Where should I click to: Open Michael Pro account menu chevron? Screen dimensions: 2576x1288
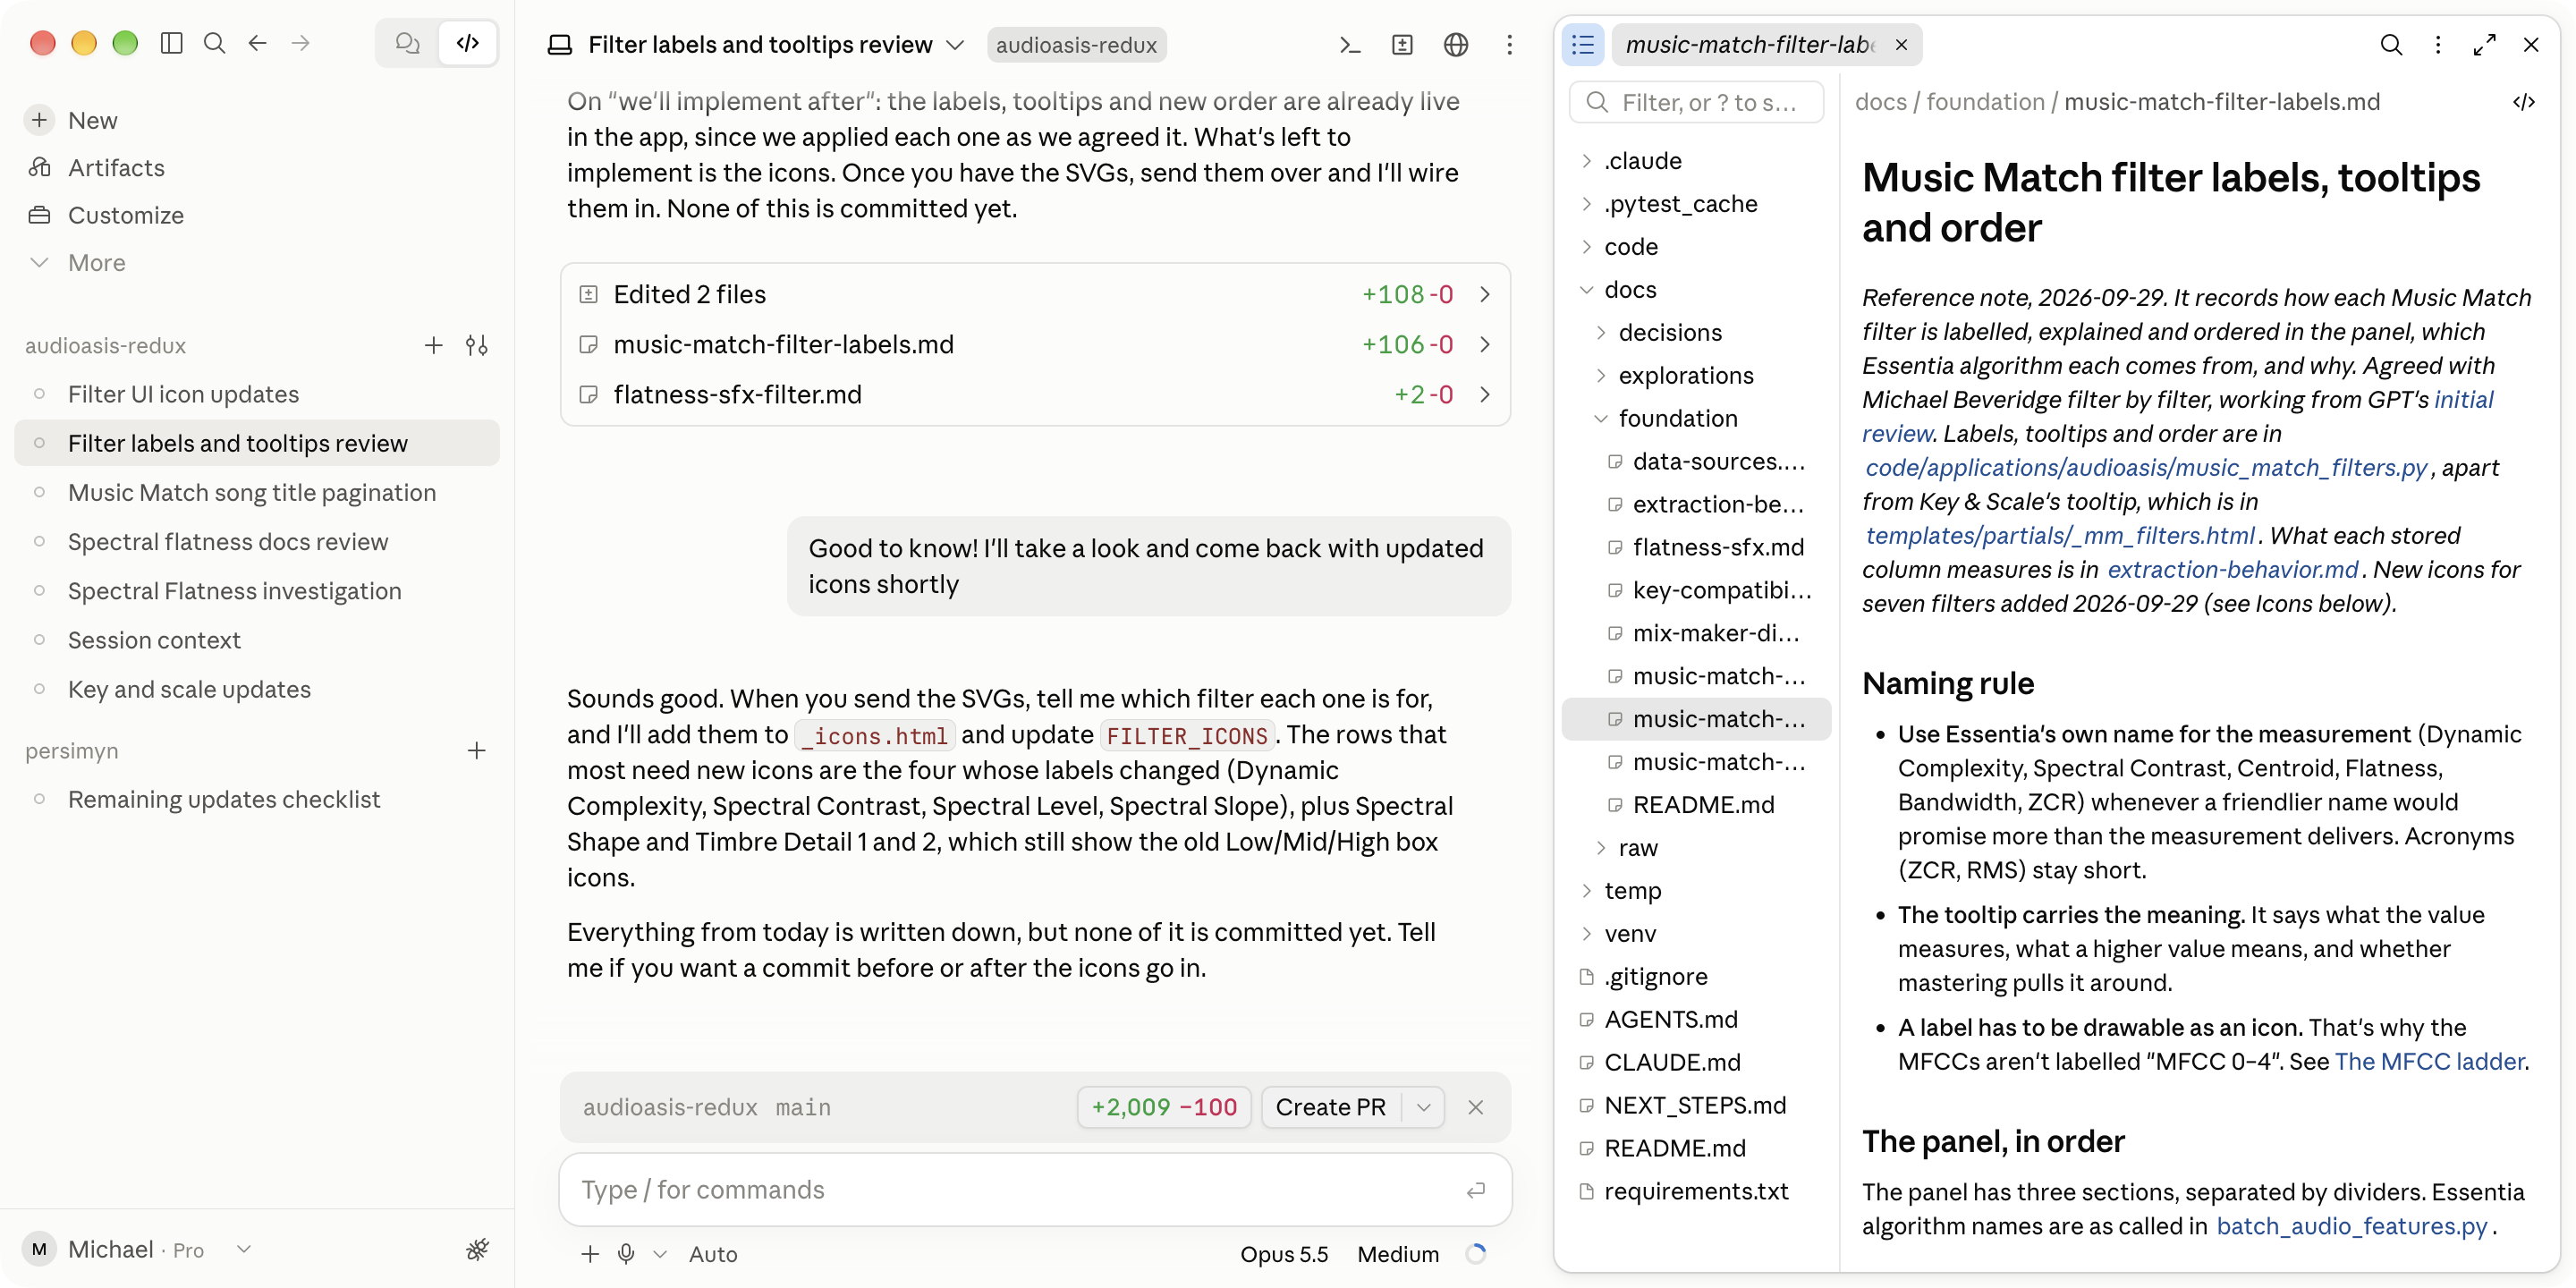click(243, 1249)
